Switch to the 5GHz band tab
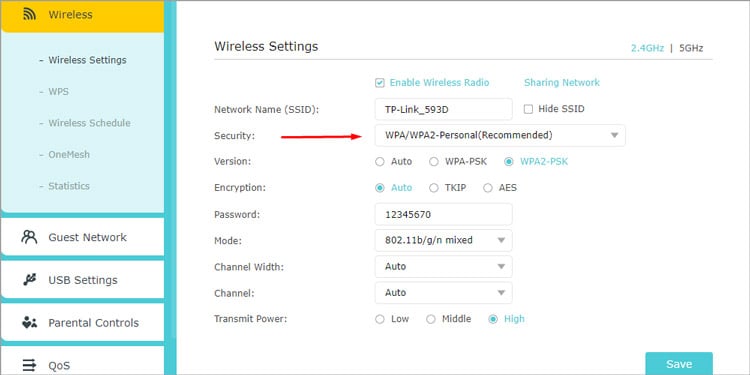This screenshot has width=750, height=375. [691, 48]
